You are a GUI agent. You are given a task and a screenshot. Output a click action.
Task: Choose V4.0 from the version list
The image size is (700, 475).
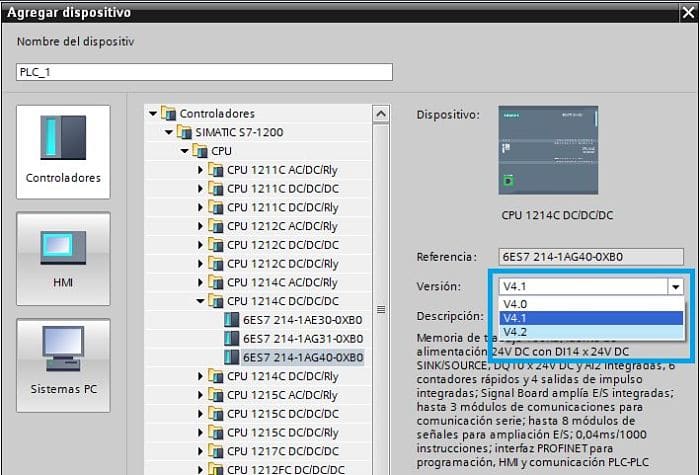[x=591, y=304]
